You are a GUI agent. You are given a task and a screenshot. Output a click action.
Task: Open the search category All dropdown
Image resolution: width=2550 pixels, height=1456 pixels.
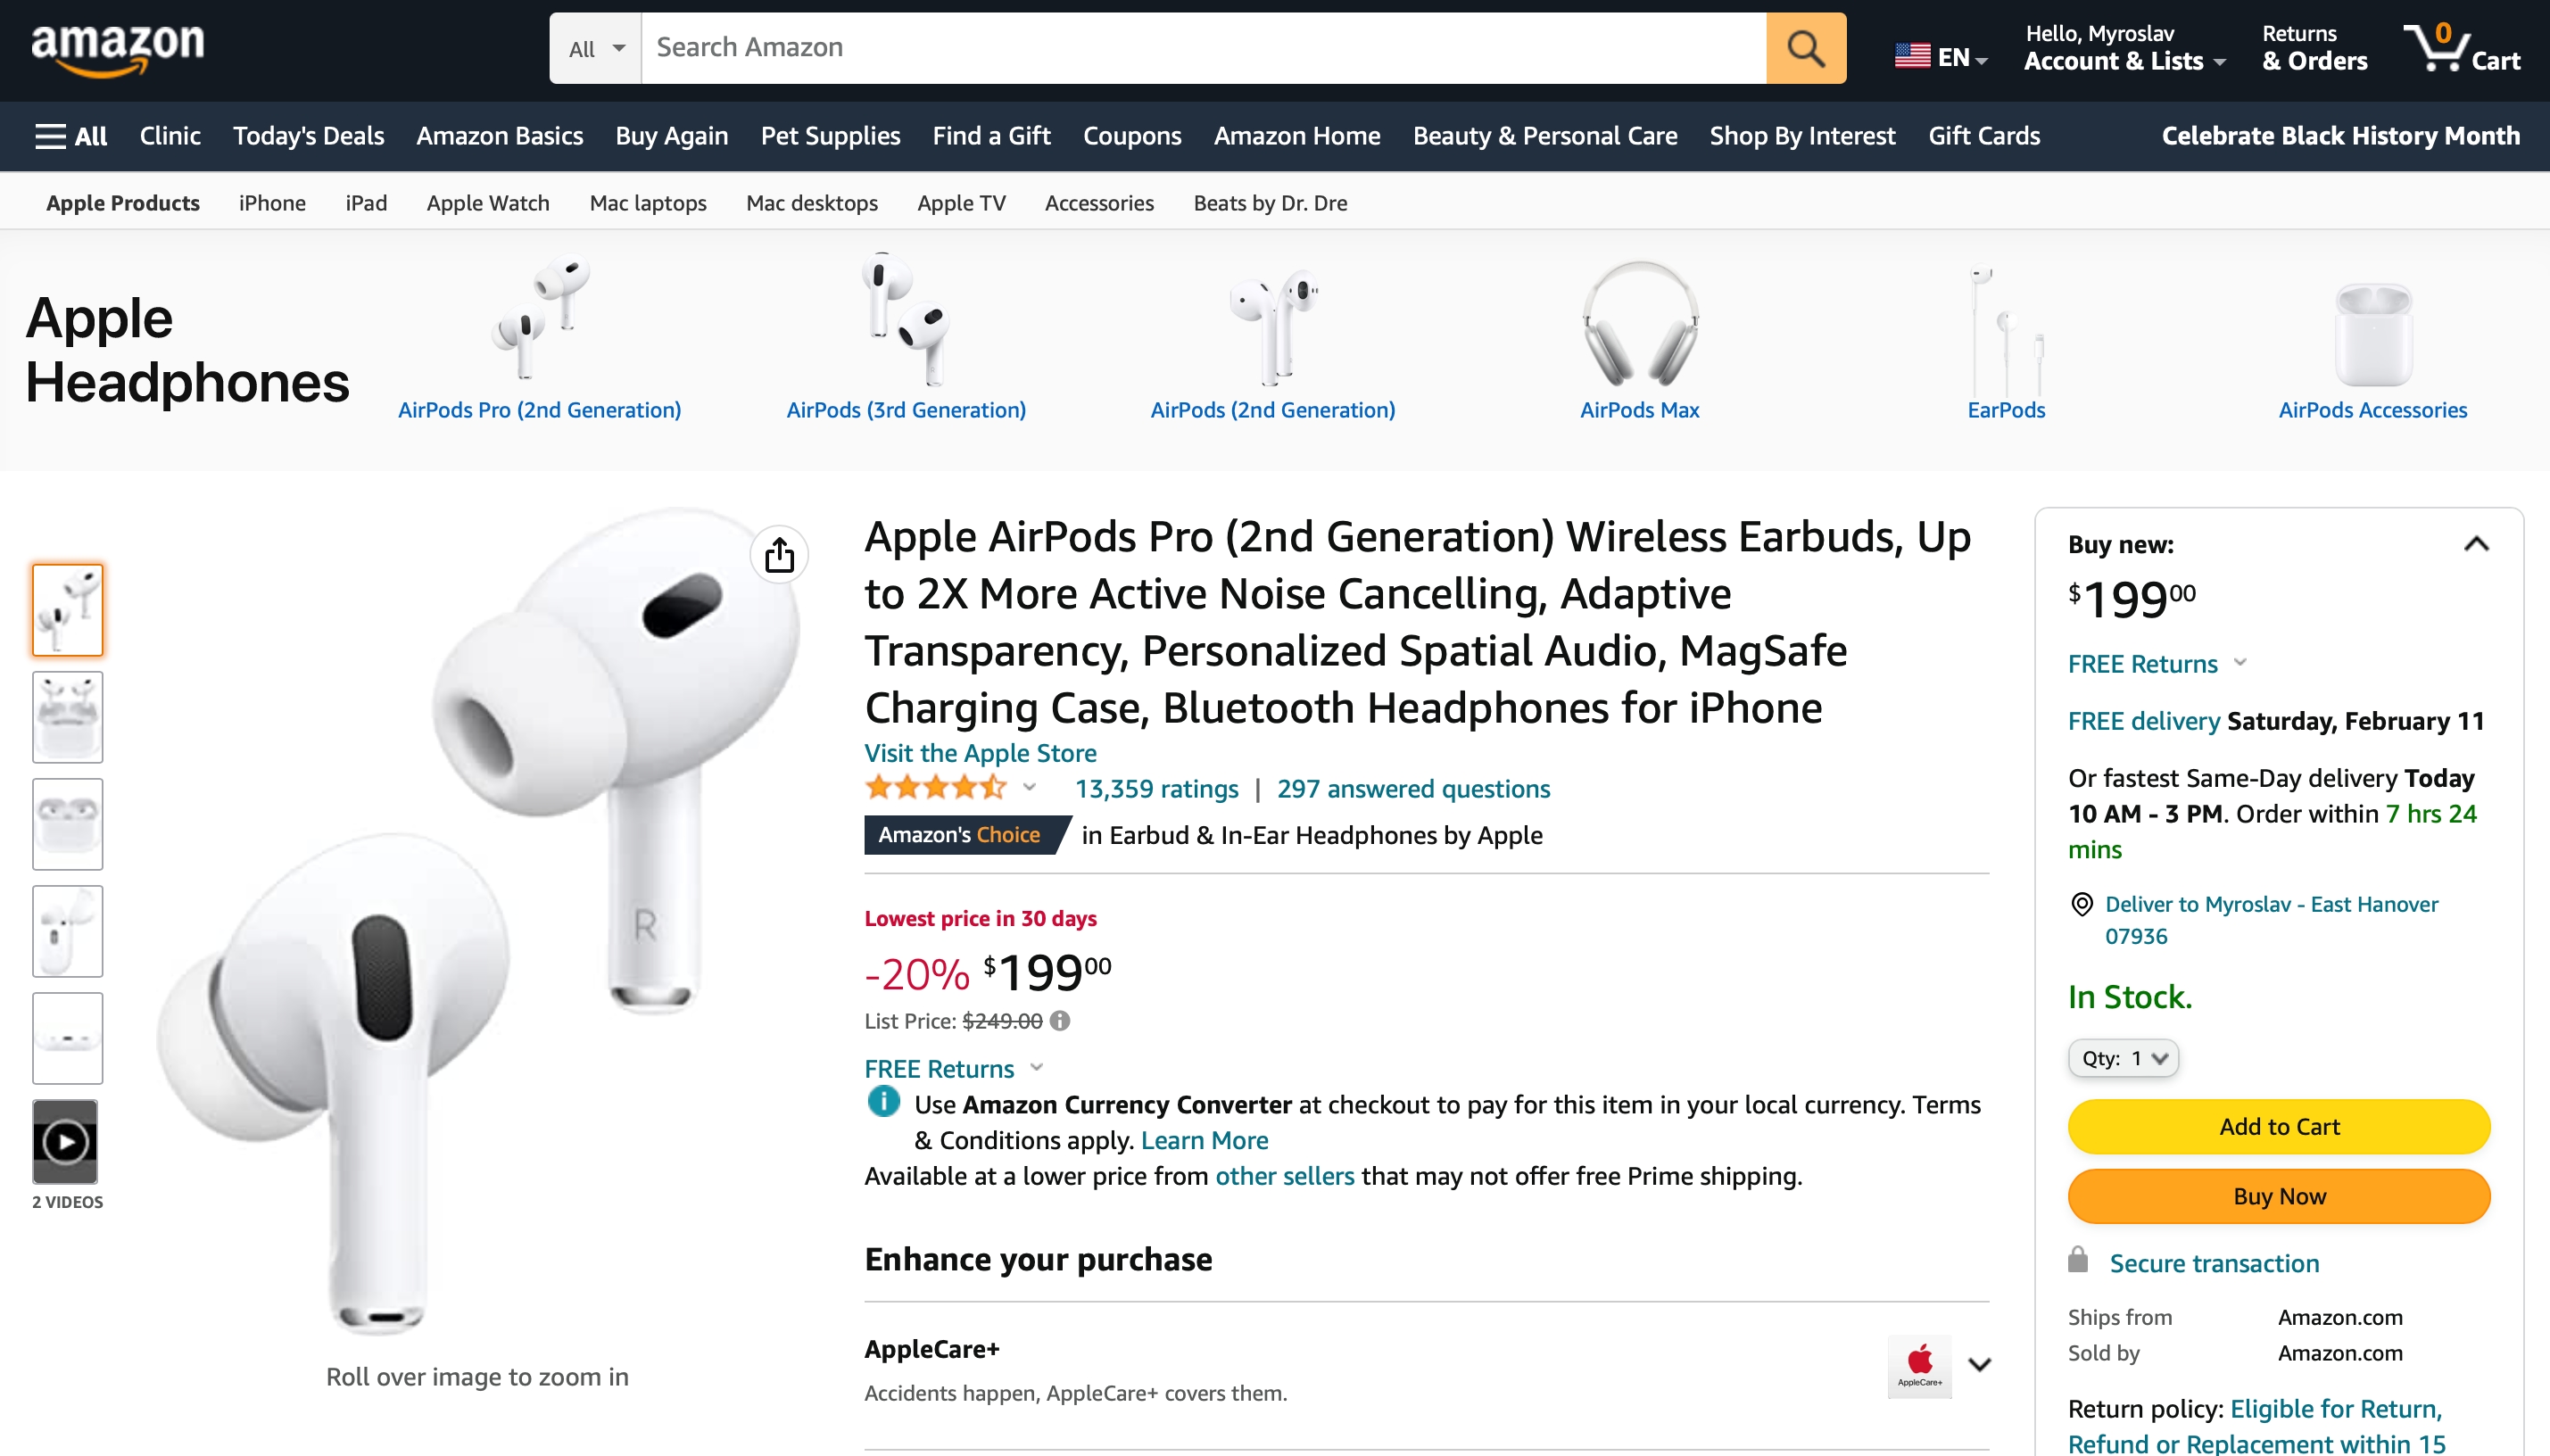pyautogui.click(x=596, y=48)
